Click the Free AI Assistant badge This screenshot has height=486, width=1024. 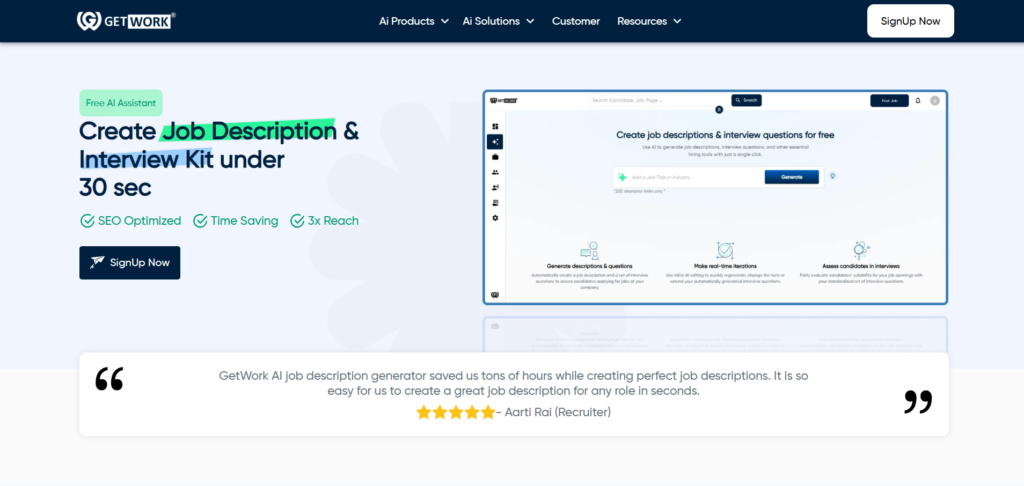coord(121,103)
